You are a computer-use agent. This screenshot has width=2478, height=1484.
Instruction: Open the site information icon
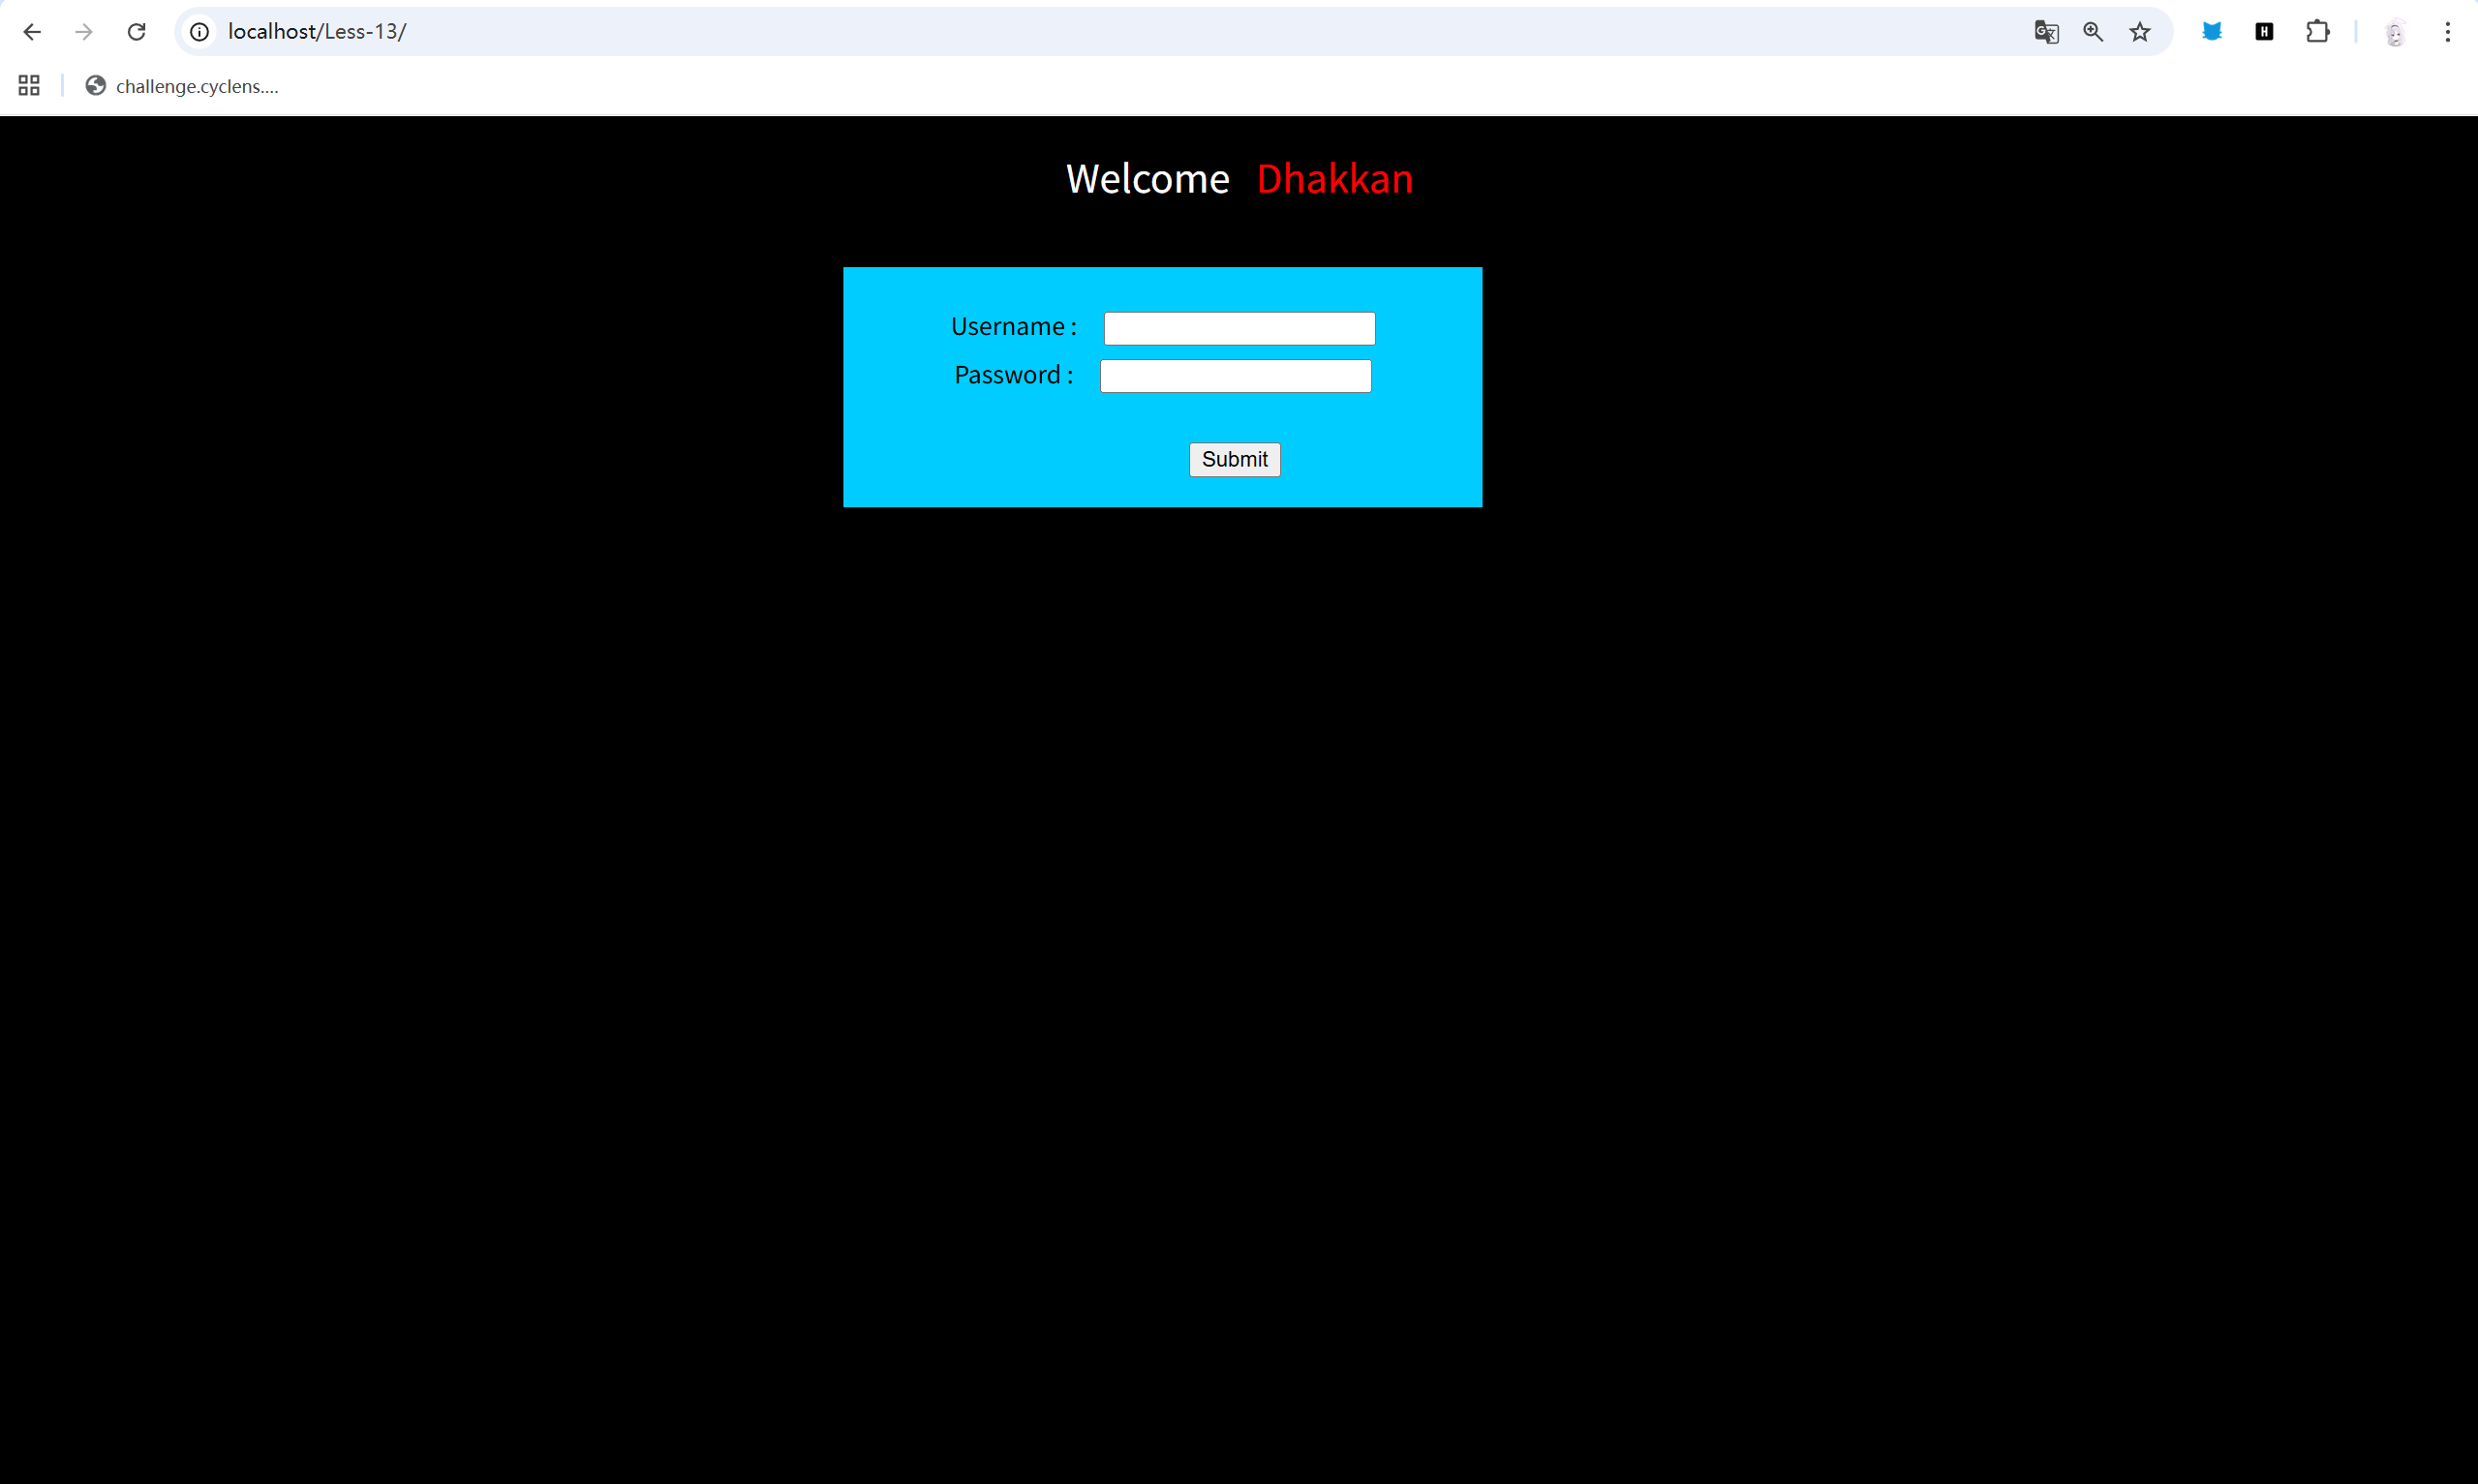point(200,32)
